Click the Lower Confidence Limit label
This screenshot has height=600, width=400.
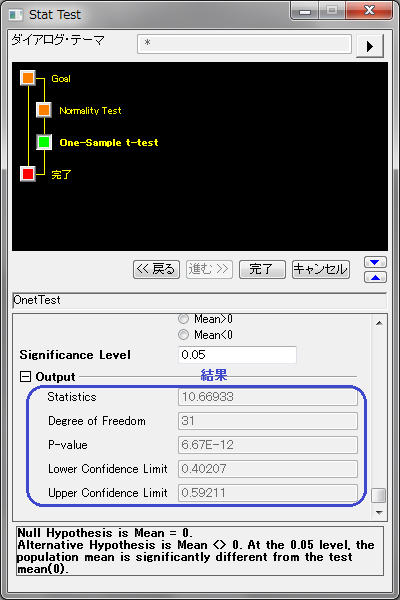pos(108,469)
